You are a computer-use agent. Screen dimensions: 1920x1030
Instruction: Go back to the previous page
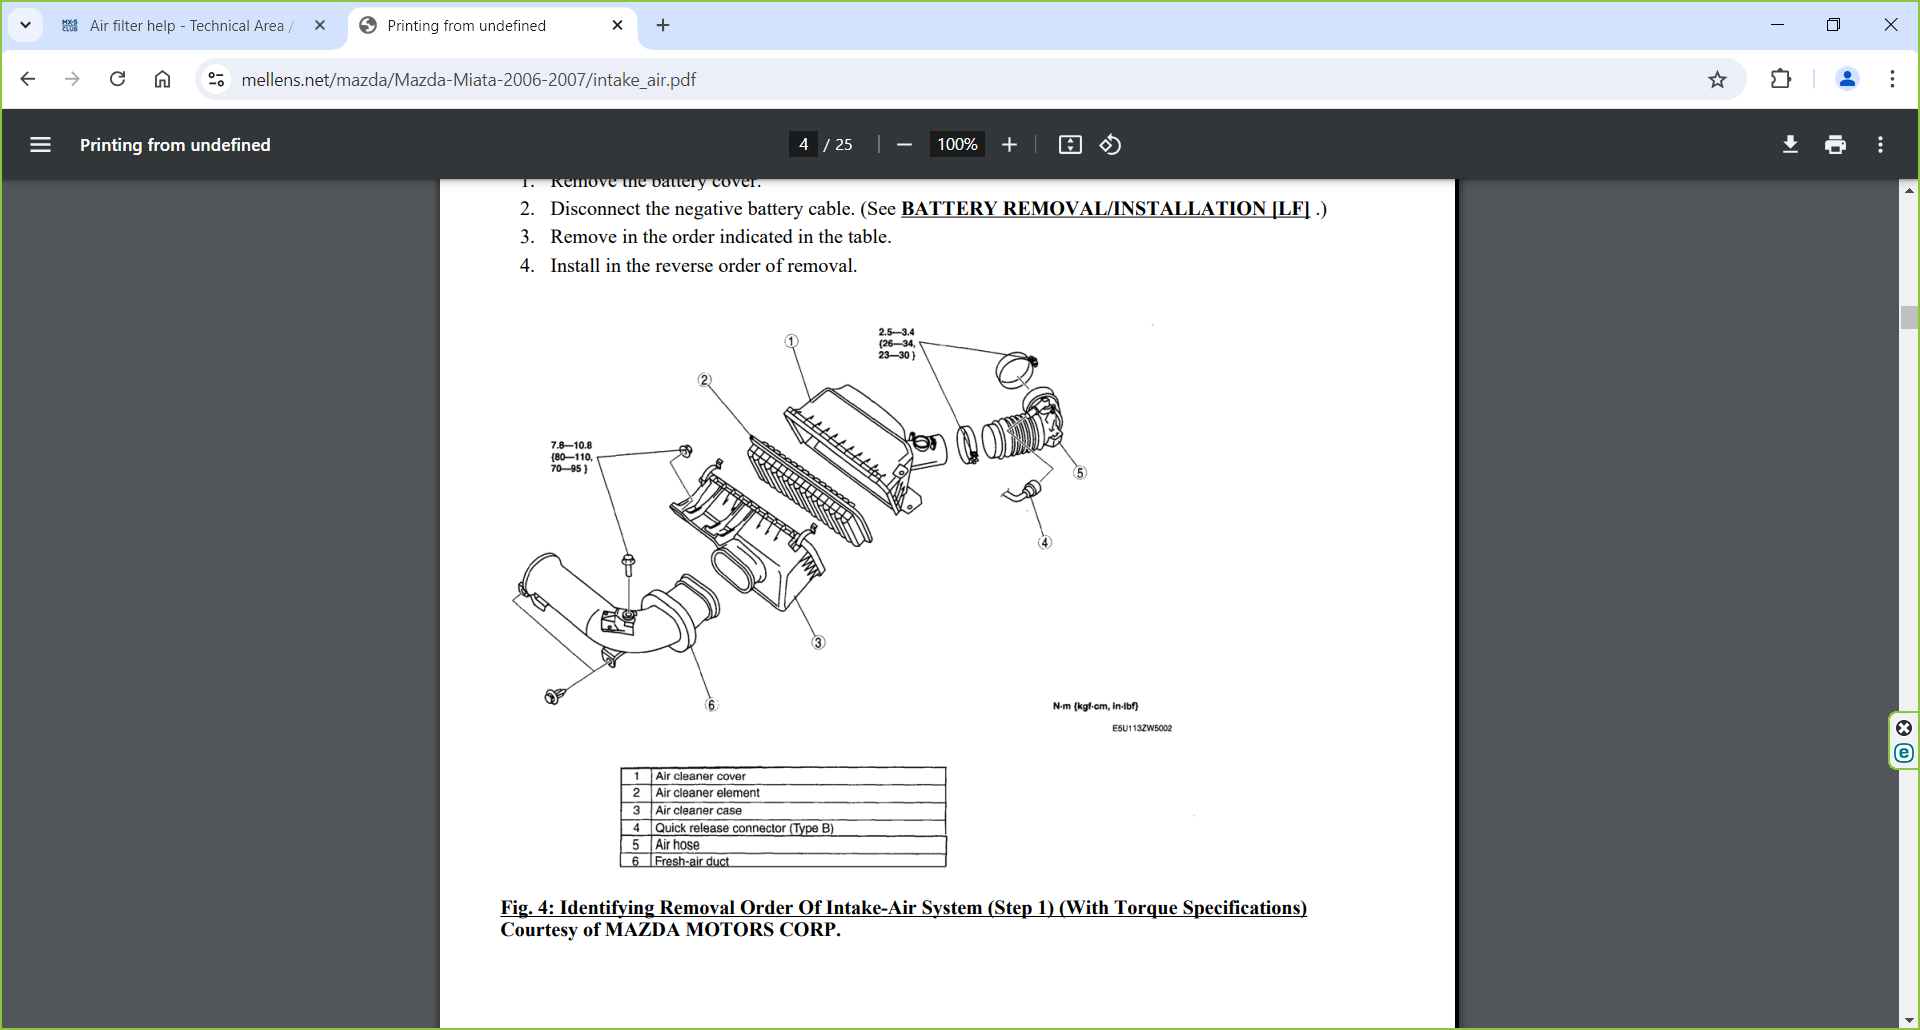tap(28, 79)
